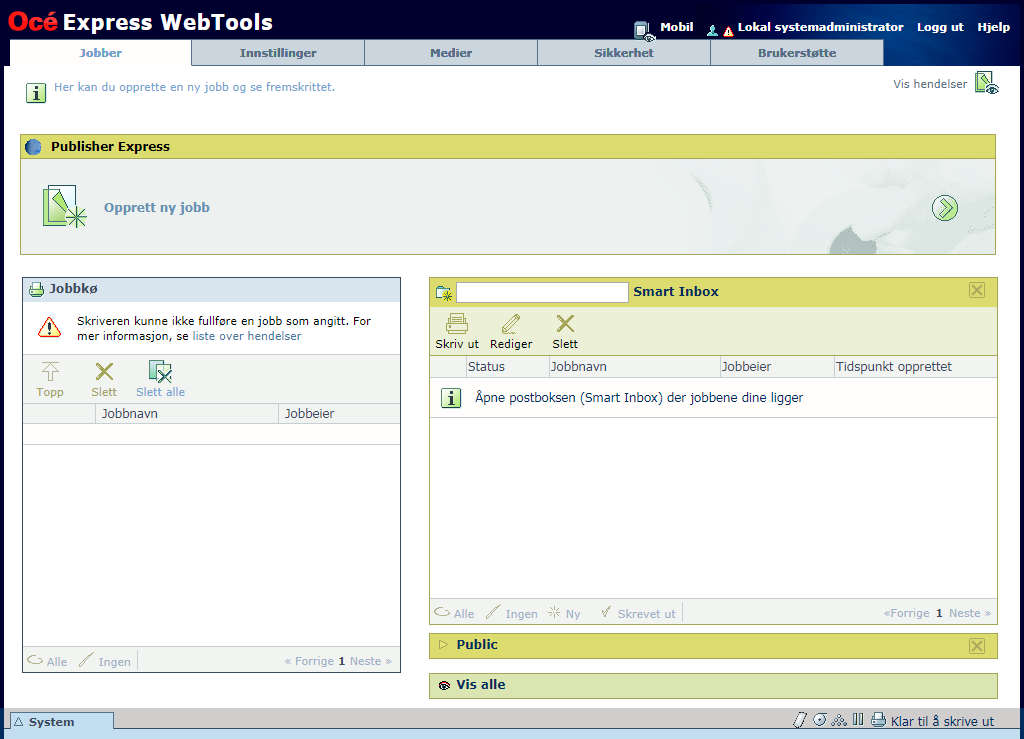
Task: Select Skrevet ut jobs in Smart Inbox
Action: [639, 614]
